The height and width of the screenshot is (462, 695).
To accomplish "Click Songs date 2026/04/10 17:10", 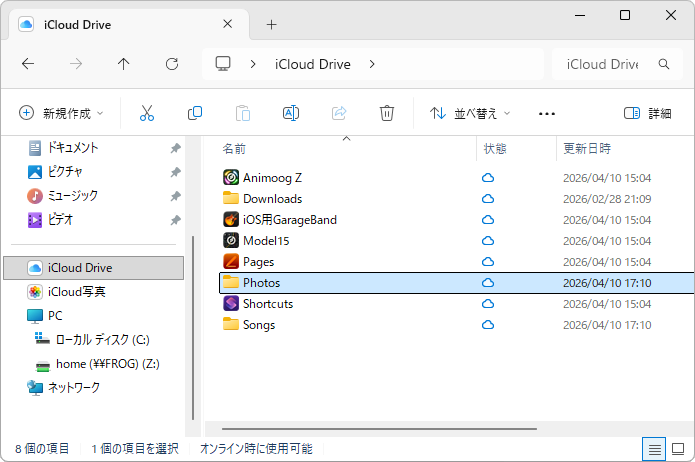I will click(x=607, y=325).
